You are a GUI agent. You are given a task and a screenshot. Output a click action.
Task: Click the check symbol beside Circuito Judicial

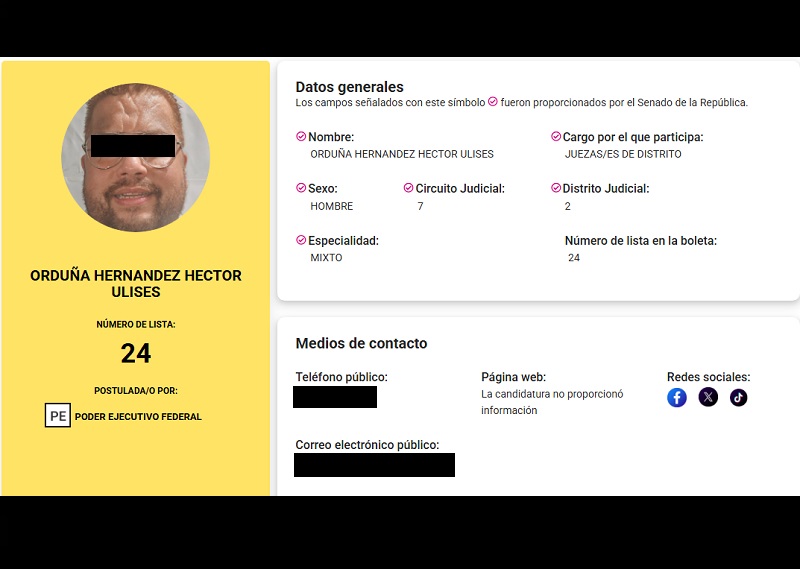408,188
